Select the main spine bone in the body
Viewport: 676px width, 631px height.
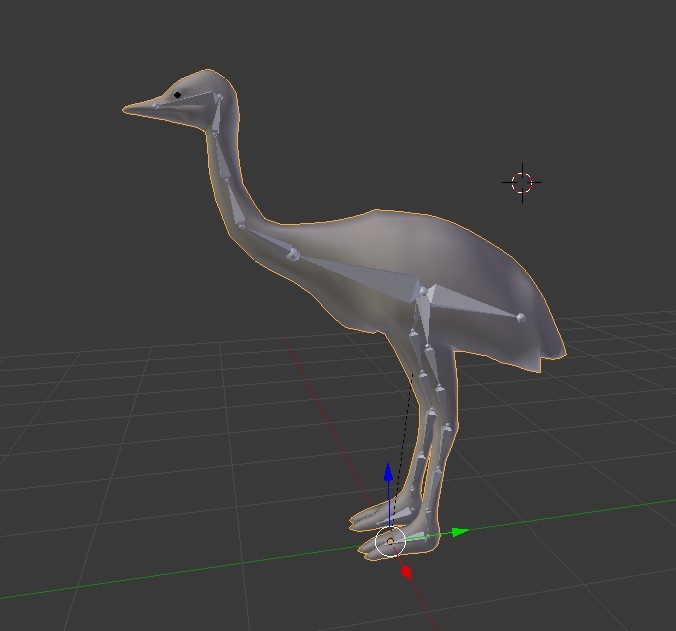point(360,275)
